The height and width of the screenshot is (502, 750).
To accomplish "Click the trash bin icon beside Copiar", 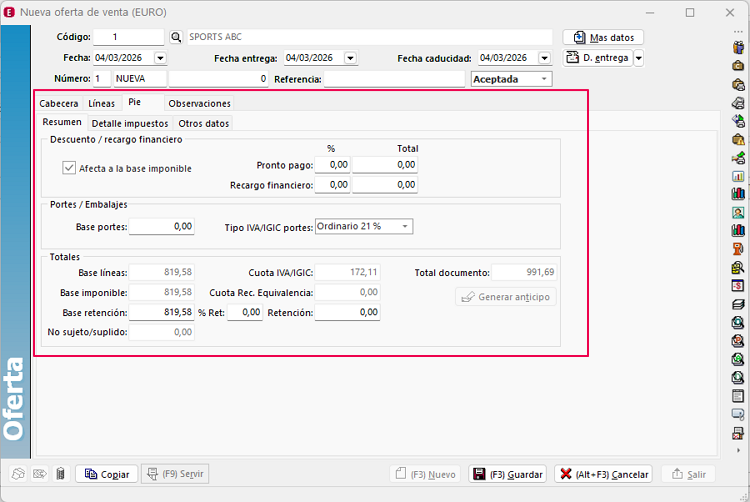I will pos(60,474).
